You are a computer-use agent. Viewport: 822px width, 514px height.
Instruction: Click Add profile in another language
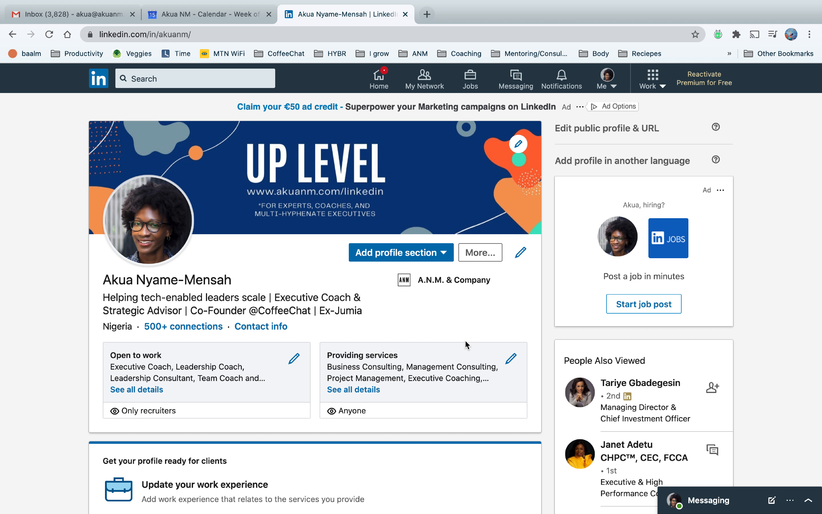pos(622,161)
